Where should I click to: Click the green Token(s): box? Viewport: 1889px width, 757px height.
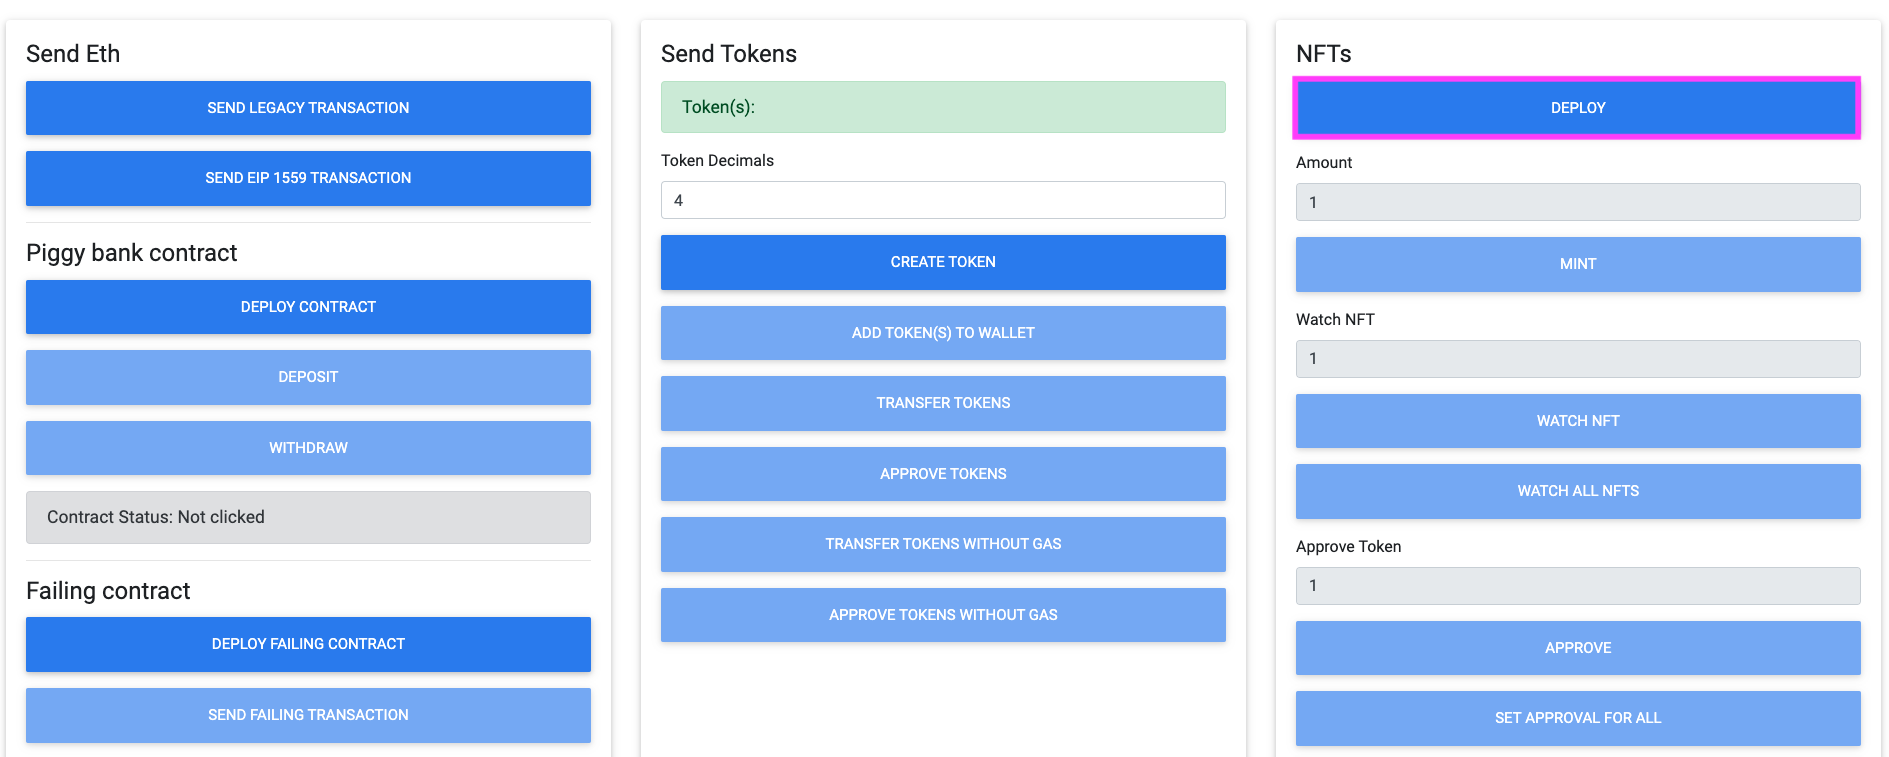943,107
